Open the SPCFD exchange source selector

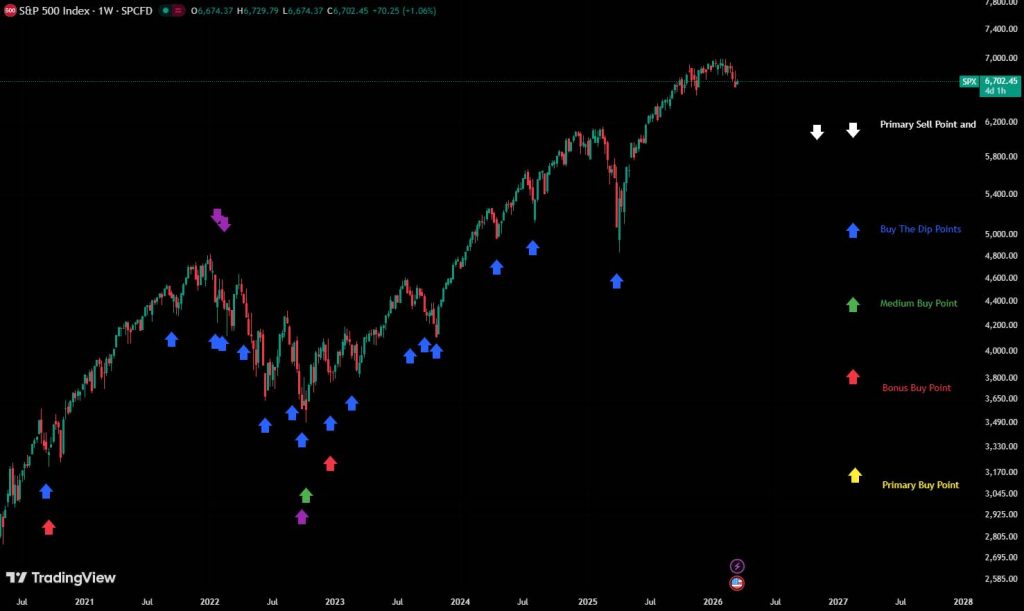tap(138, 11)
